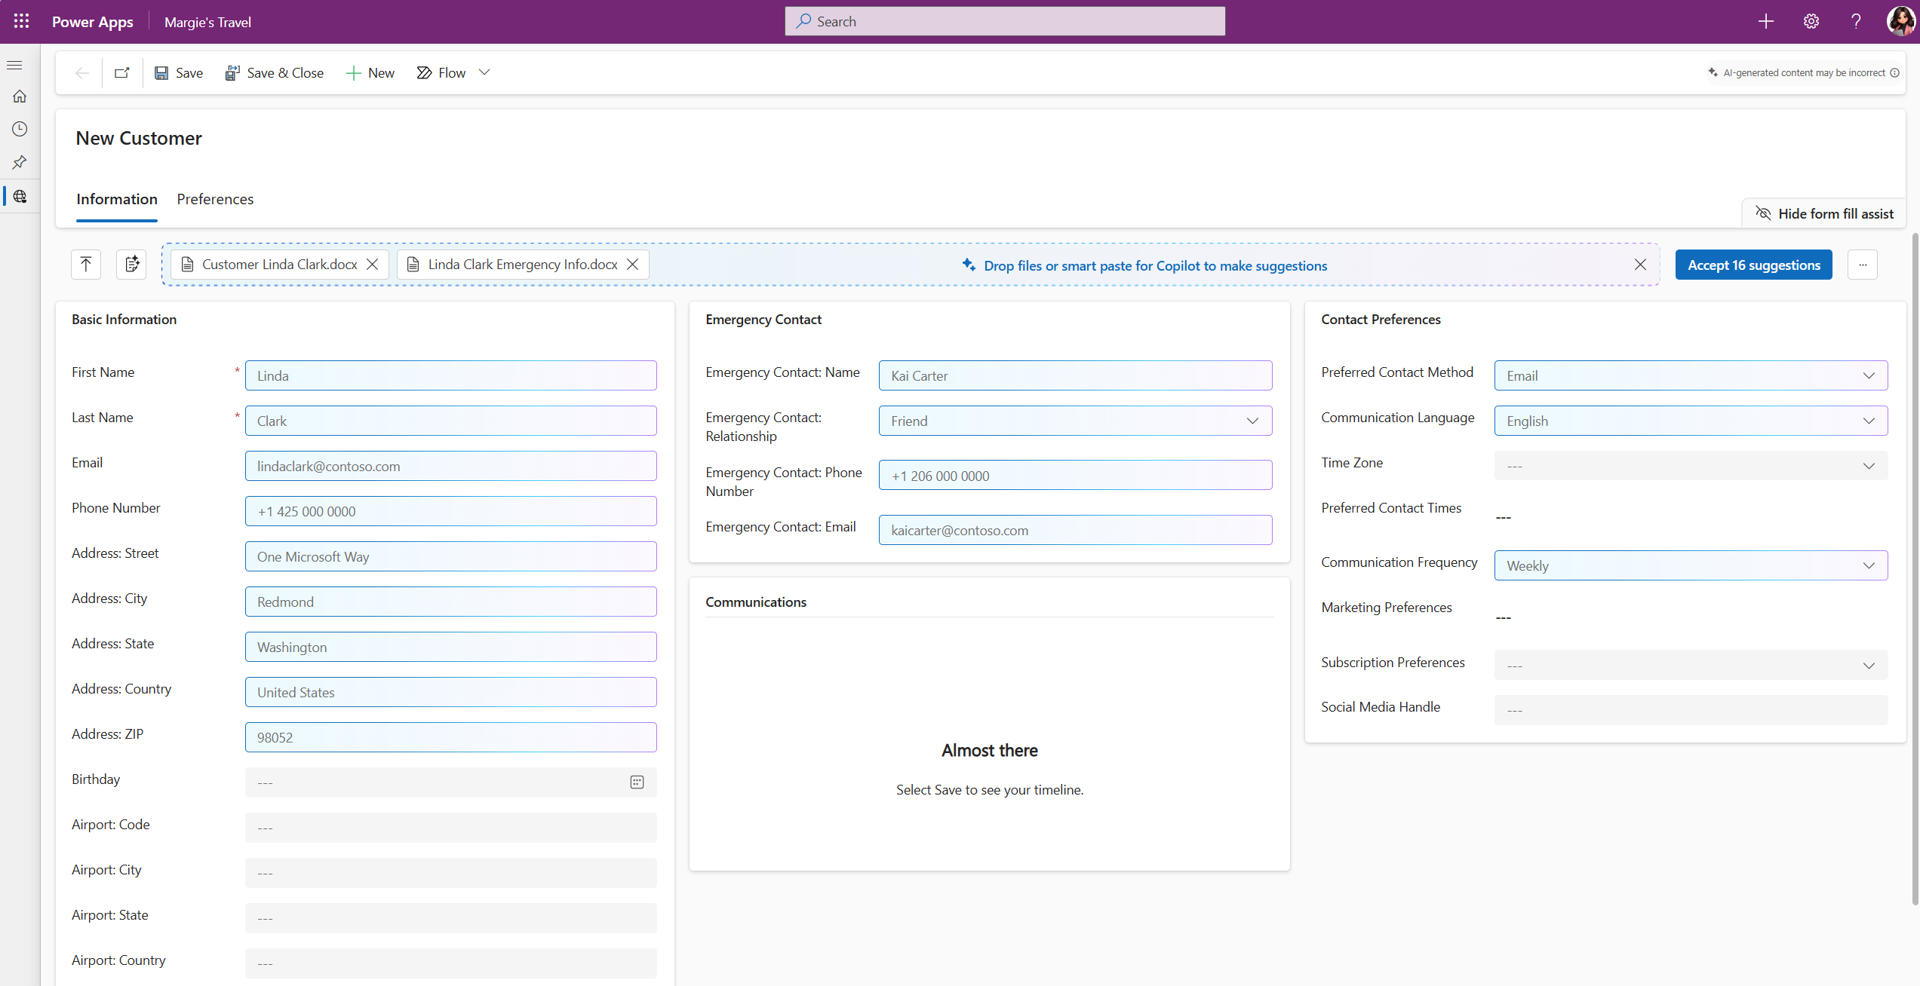This screenshot has height=986, width=1920.
Task: Collapse the navigation pane with hamburger icon
Action: coord(14,64)
